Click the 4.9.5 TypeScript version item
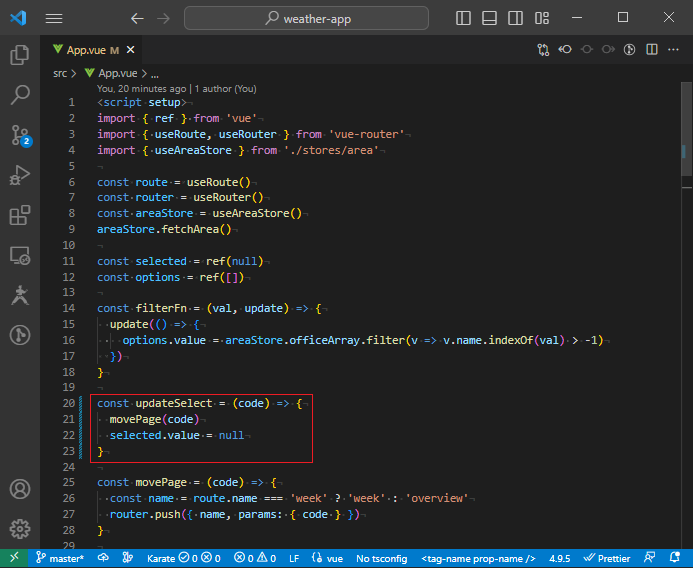This screenshot has width=693, height=568. tap(560, 559)
